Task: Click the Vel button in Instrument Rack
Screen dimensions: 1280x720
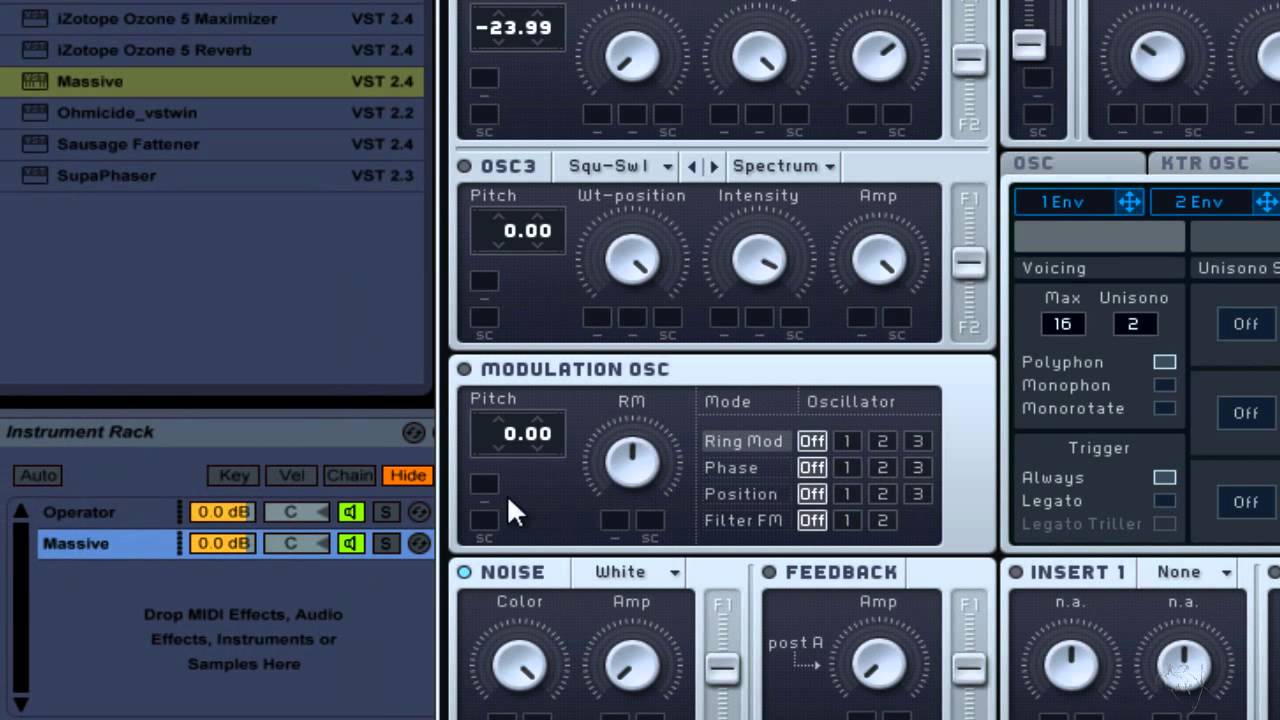Action: coord(291,475)
